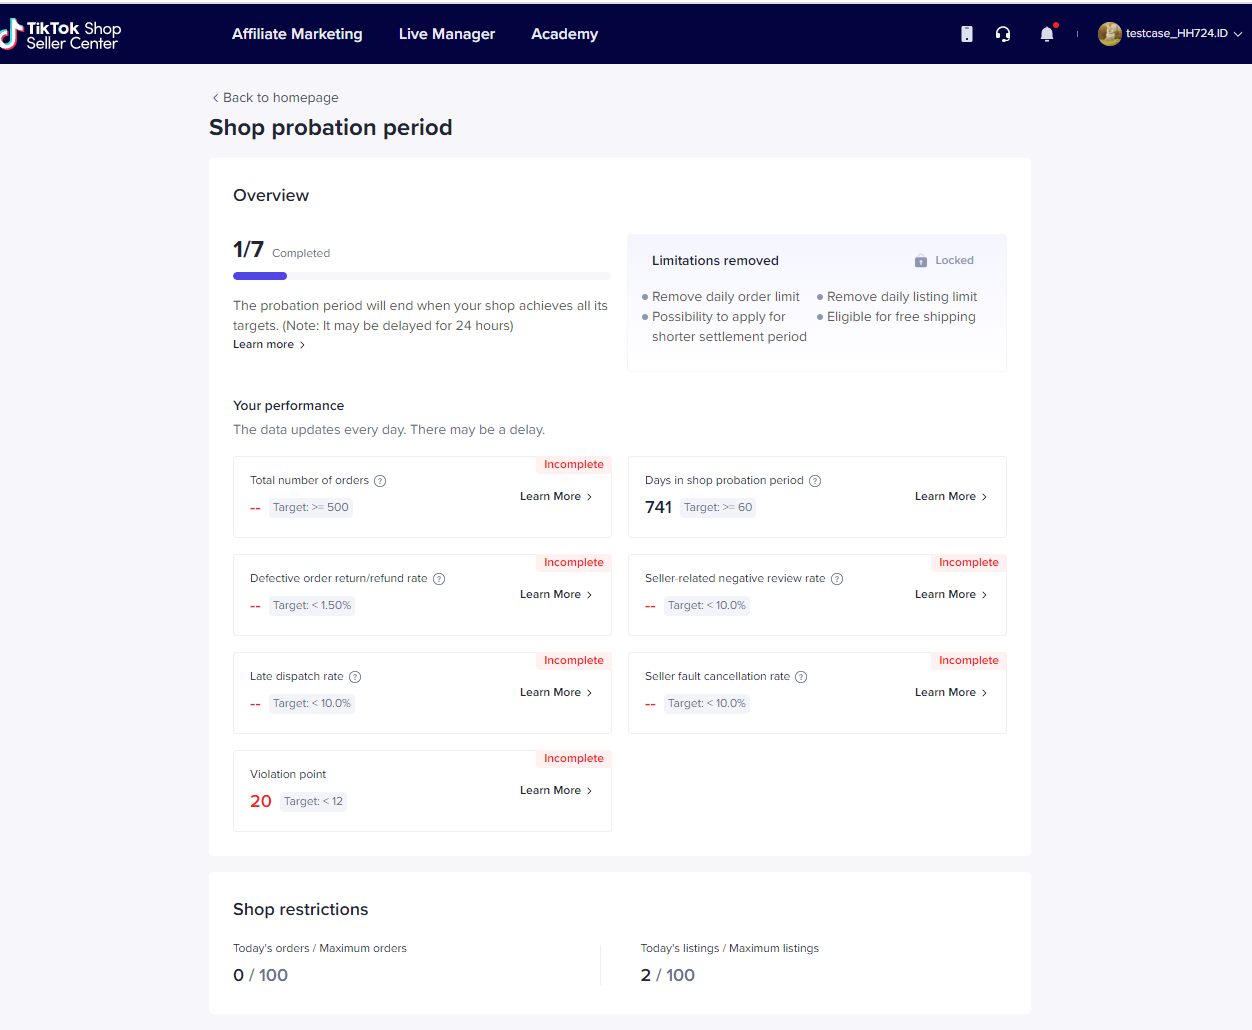Open Learn More for Violation point
The height and width of the screenshot is (1030, 1252).
pos(555,791)
